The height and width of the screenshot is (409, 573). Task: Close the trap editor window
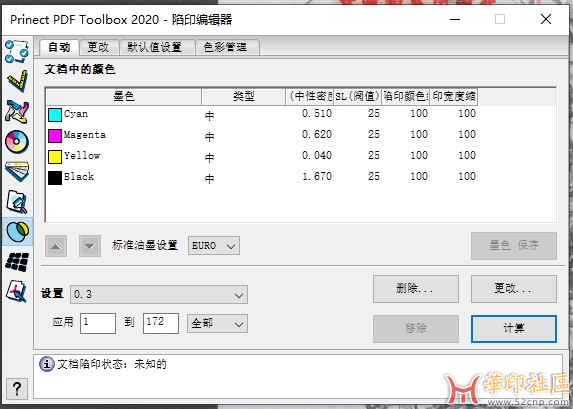point(546,19)
